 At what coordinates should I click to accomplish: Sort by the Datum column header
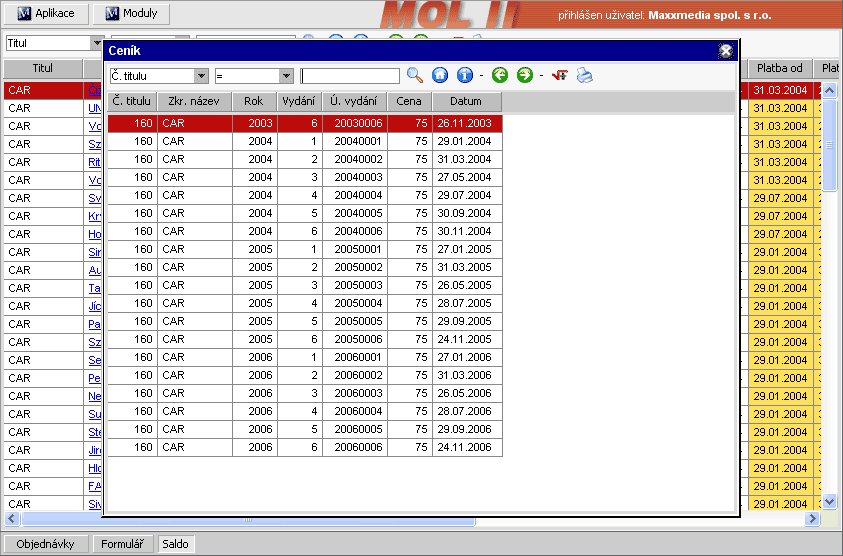click(x=466, y=101)
